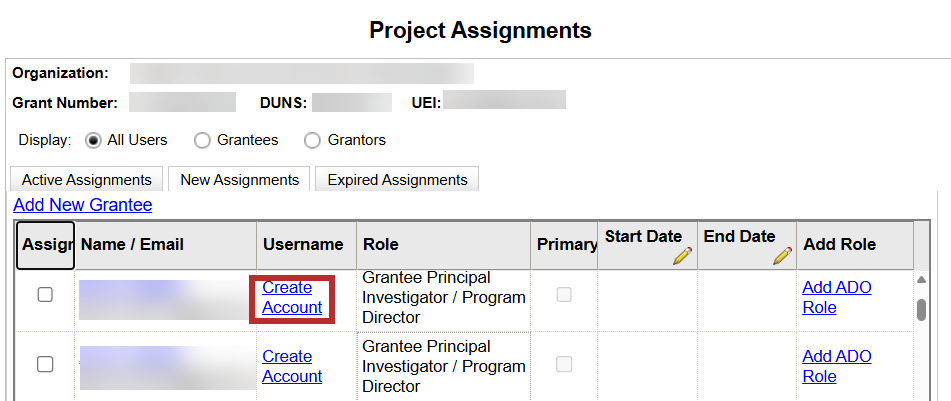Click second row Add ADO Role link
951x401 pixels.
click(x=836, y=366)
